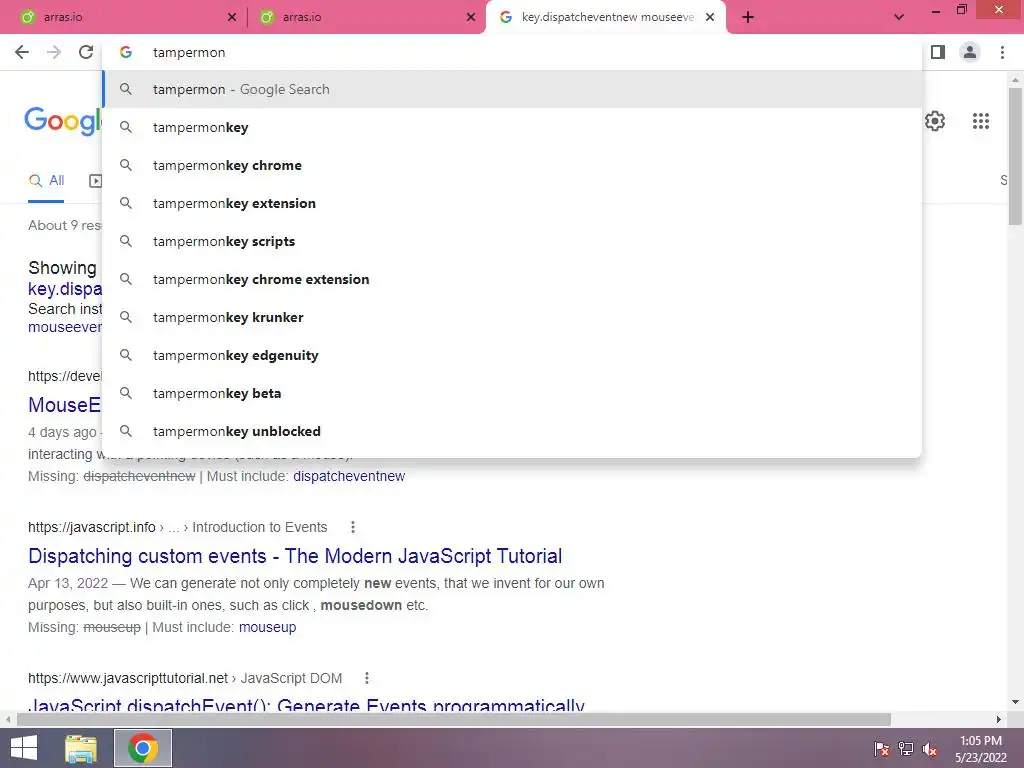Screen dimensions: 1024x768
Task: Open the tab search chevron
Action: 899,17
